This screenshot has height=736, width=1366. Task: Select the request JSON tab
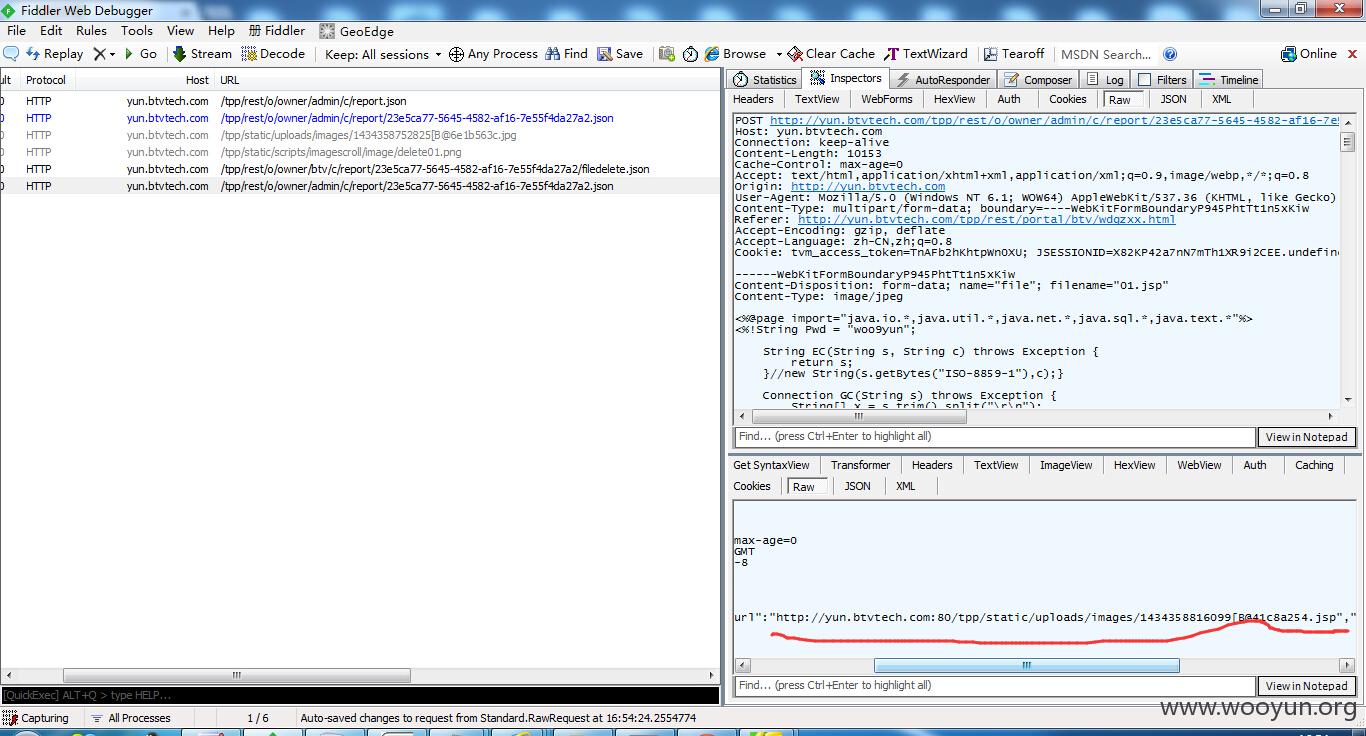click(1174, 99)
